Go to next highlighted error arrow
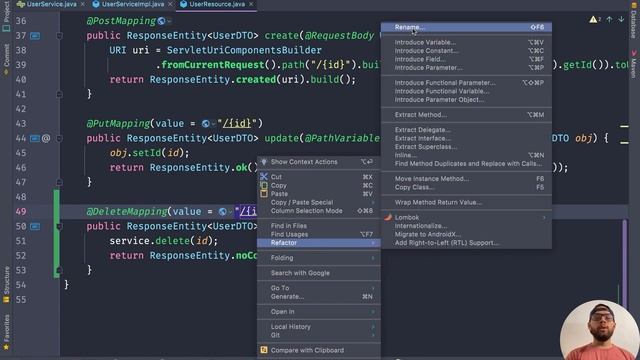This screenshot has height=360, width=640. tap(621, 19)
